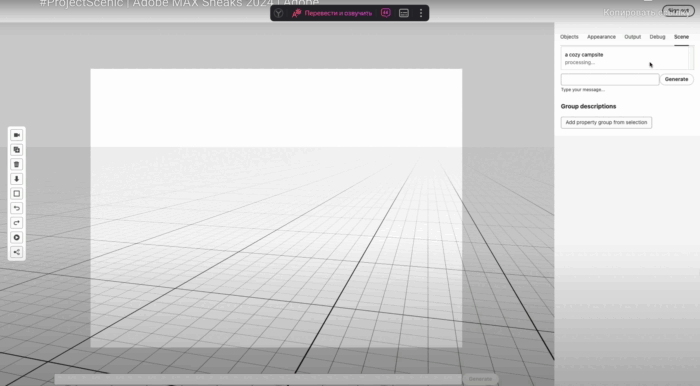700x386 pixels.
Task: Click the Yandex logo in overlay bar
Action: tap(279, 13)
